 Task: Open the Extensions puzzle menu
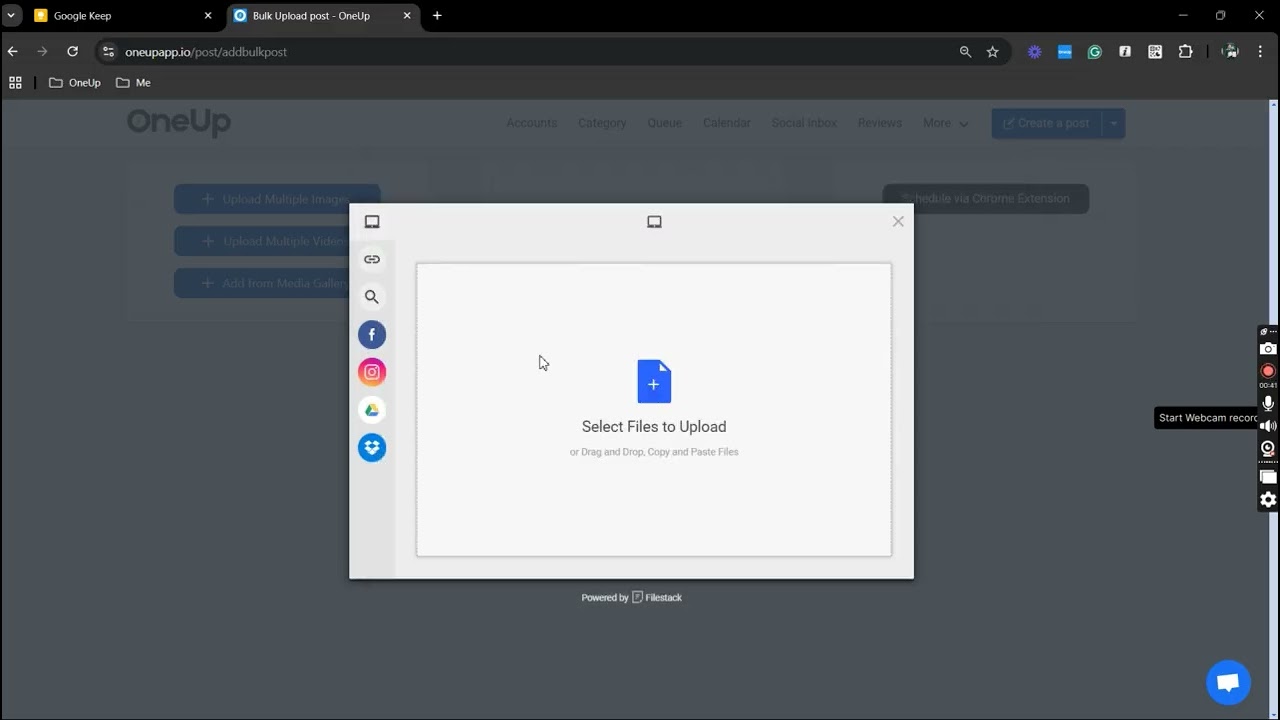tap(1186, 52)
